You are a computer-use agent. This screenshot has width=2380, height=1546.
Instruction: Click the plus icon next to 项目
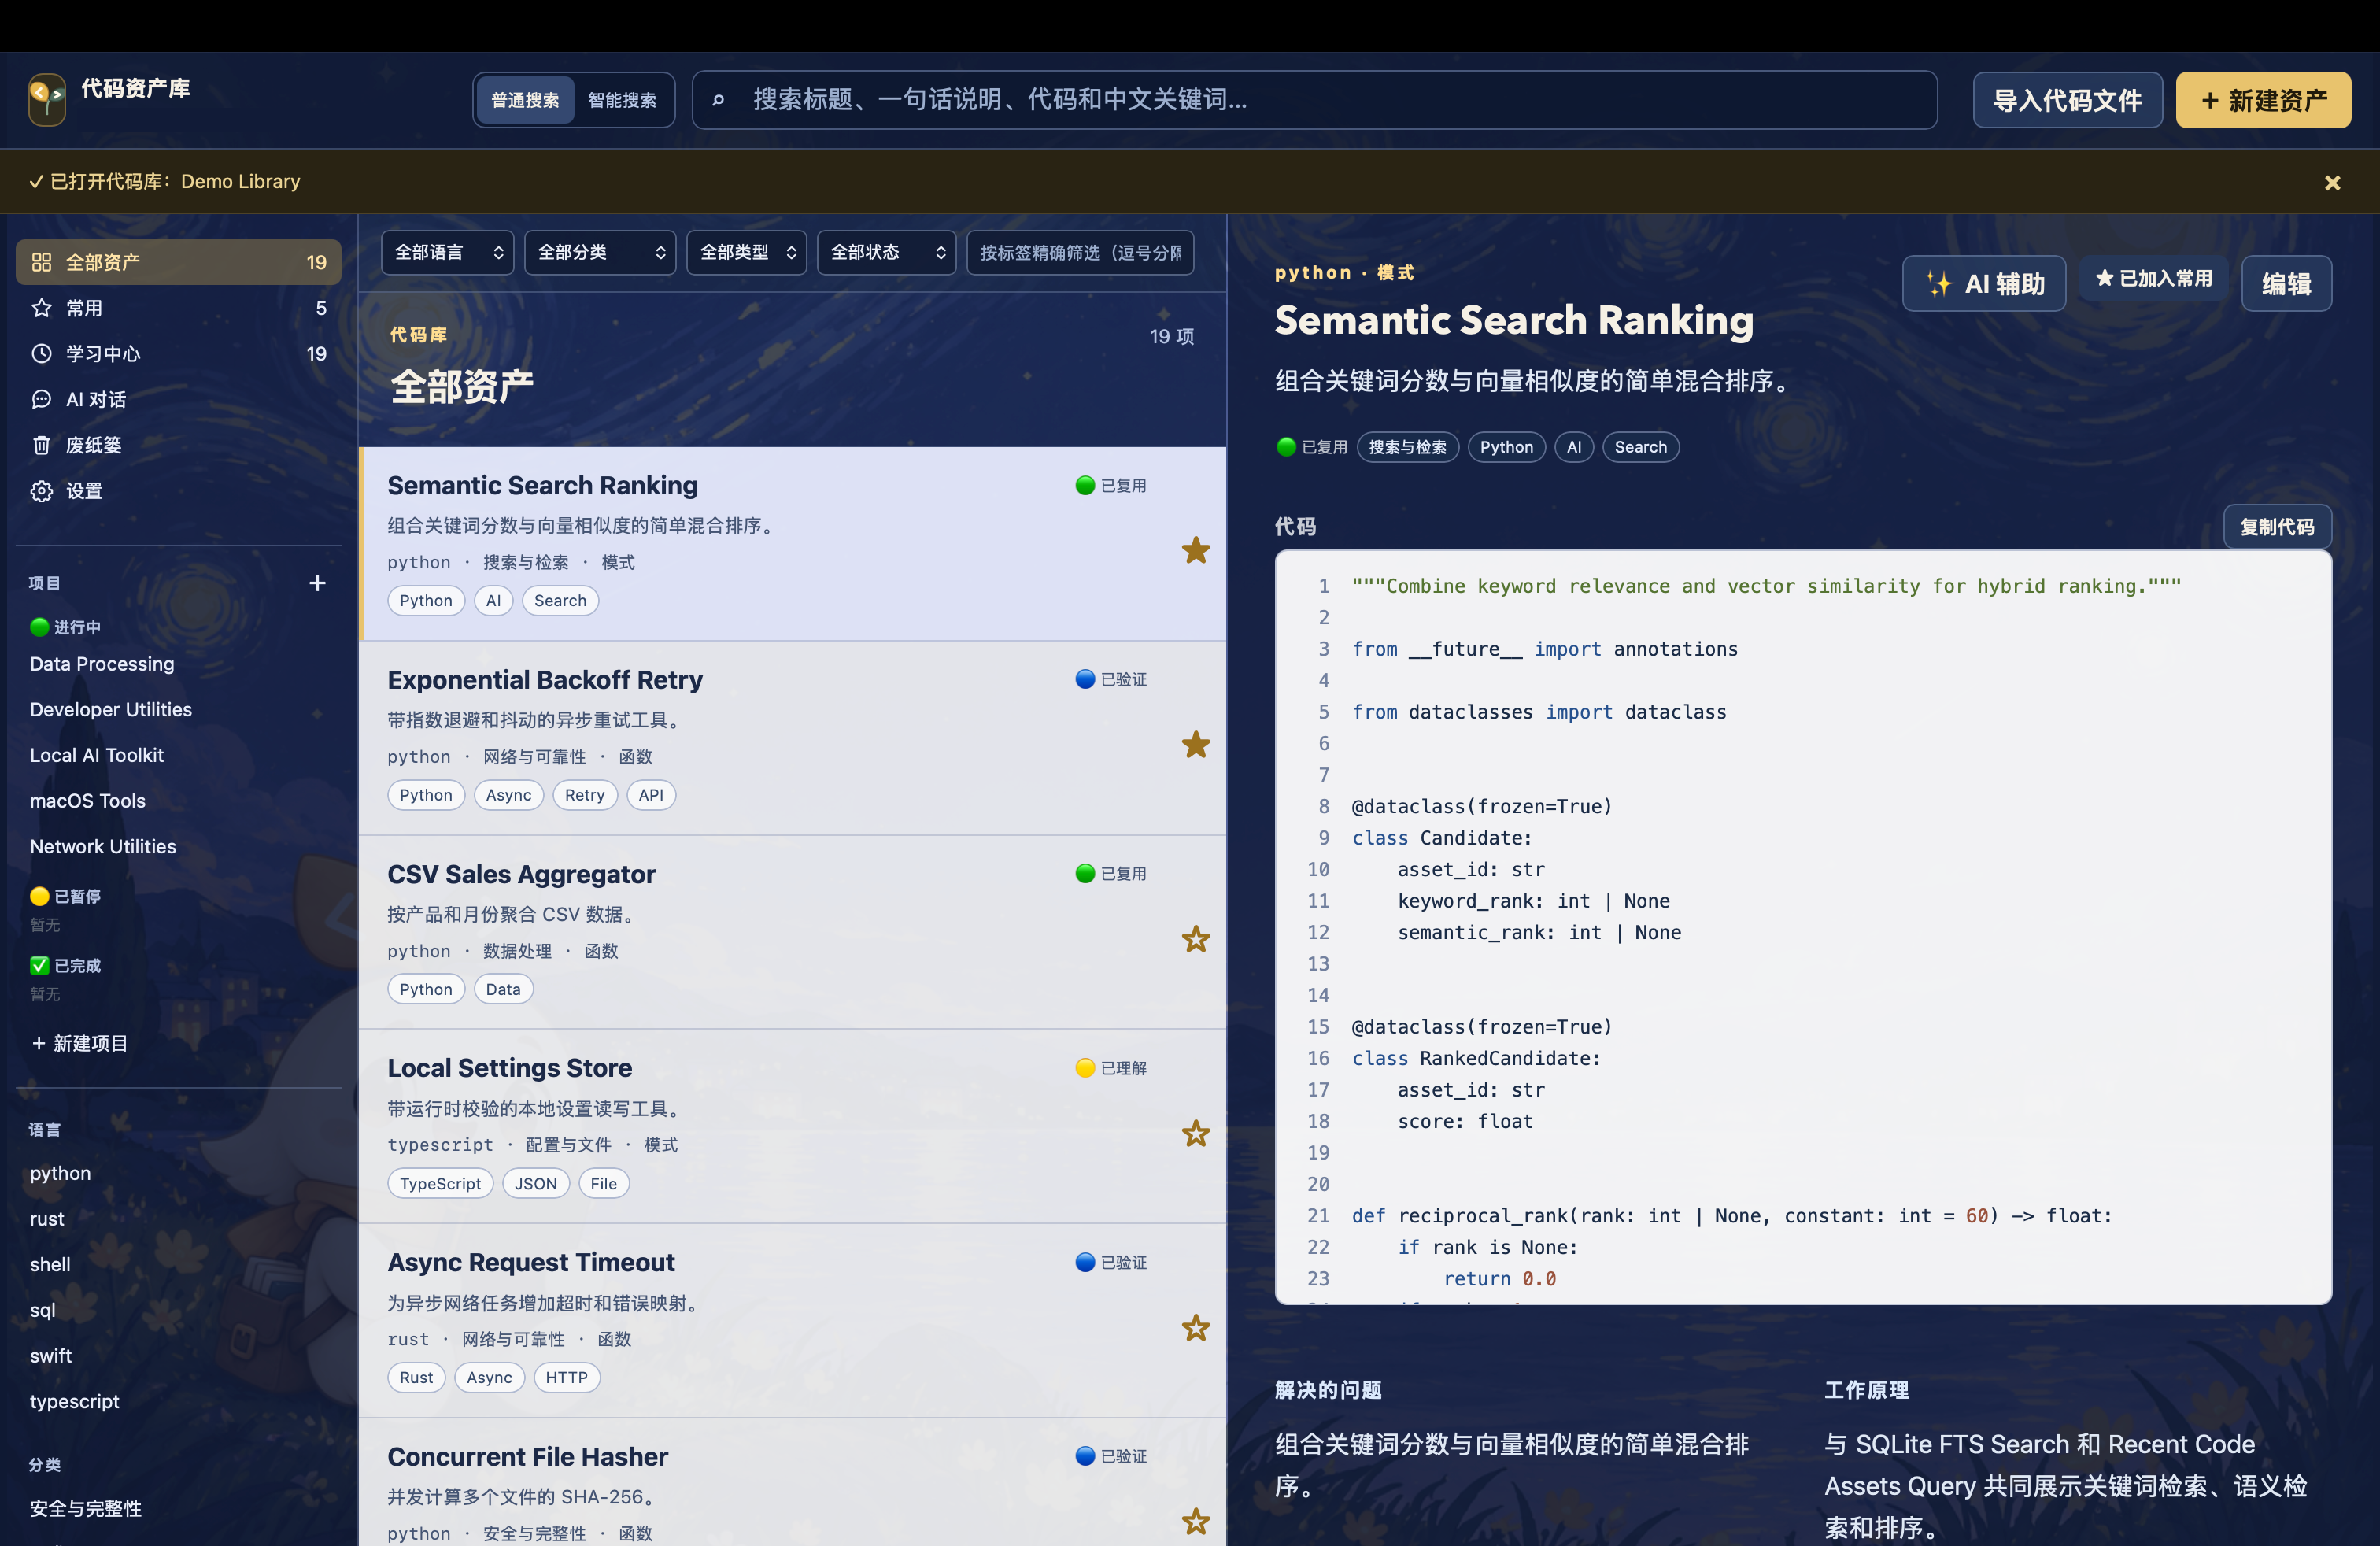pyautogui.click(x=317, y=583)
